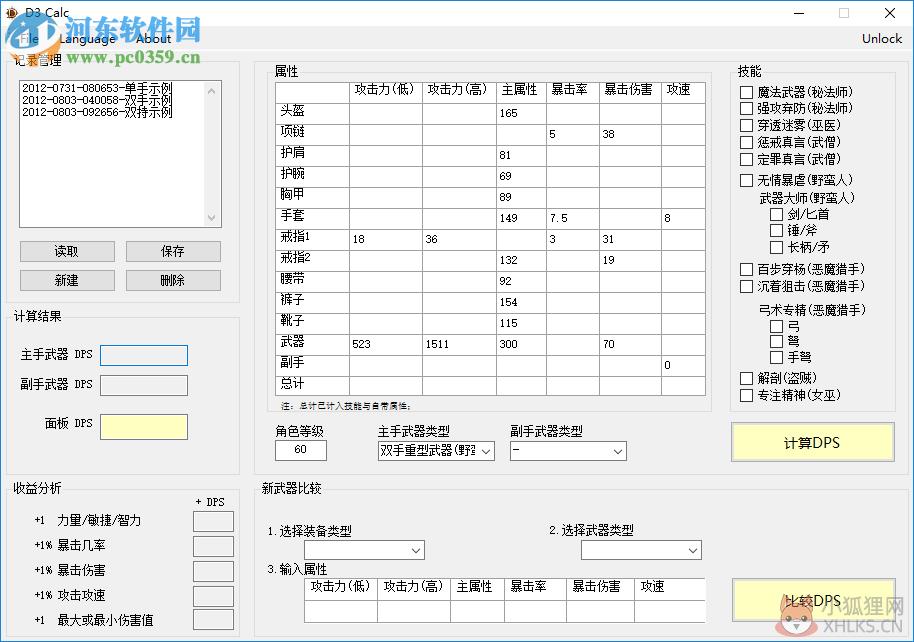Enable 强攻弃防(秘法师) skill checkbox
Viewport: 914px width, 642px height.
746,108
